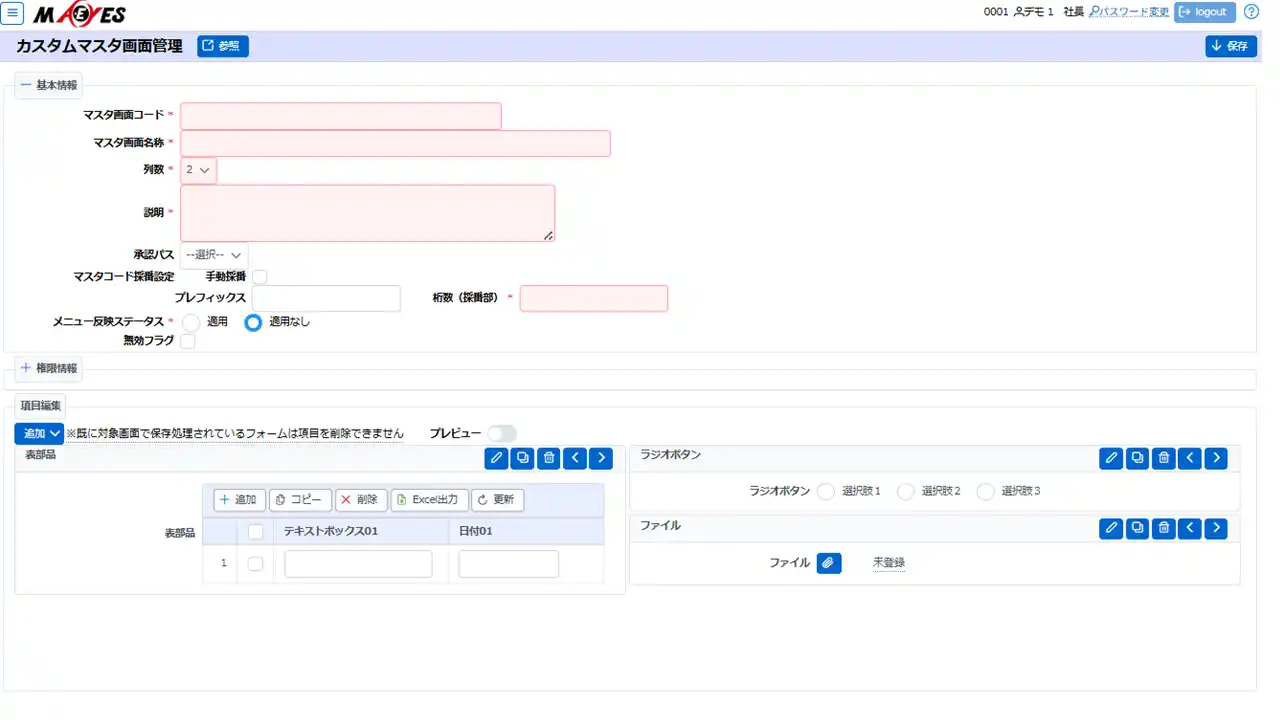Viewport: 1280px width, 720px height.
Task: Open the hamburger menu icon
Action: (x=13, y=13)
